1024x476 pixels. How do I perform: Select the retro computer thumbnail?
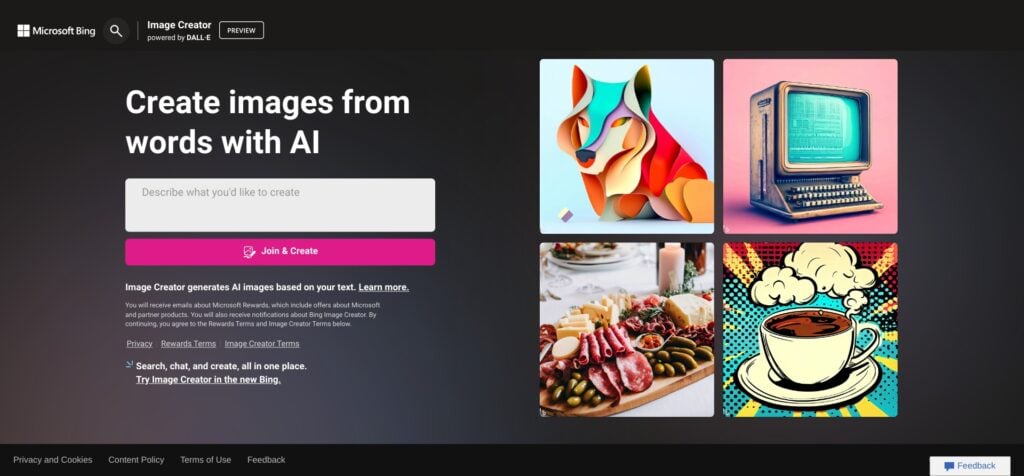(x=810, y=146)
